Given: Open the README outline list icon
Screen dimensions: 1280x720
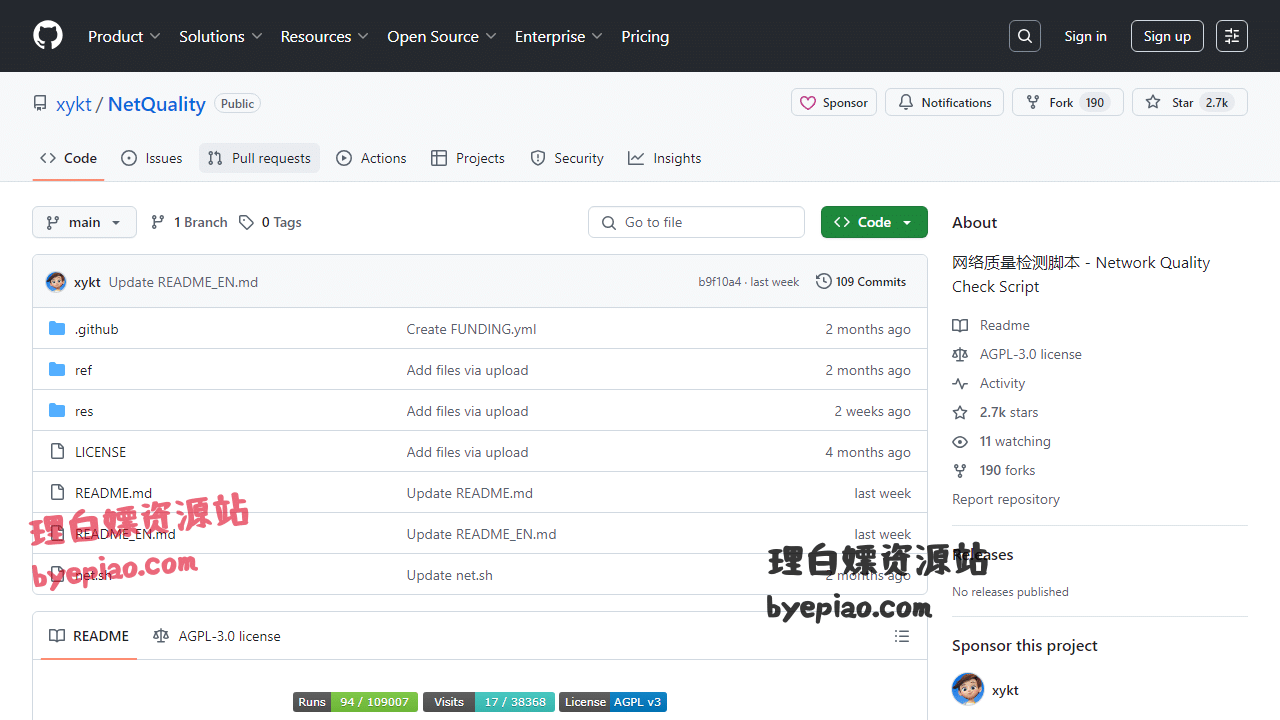Looking at the screenshot, I should point(902,636).
